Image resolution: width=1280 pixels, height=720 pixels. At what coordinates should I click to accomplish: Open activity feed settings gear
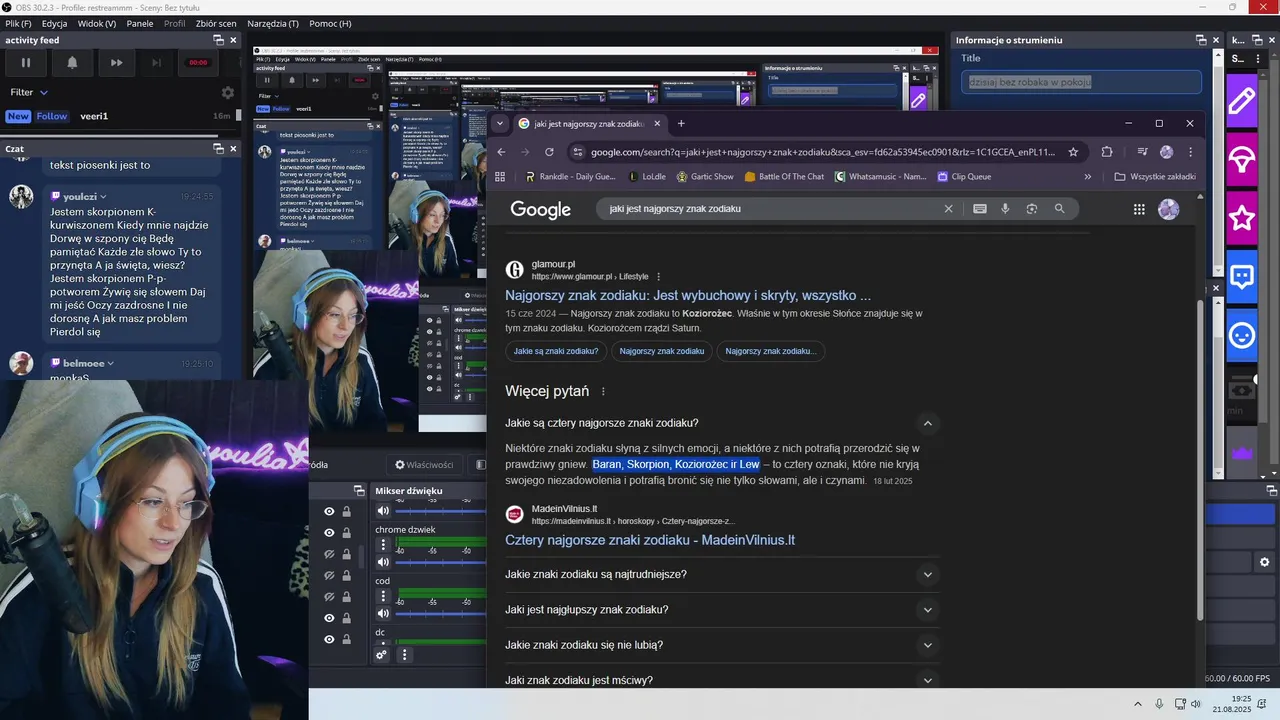(228, 92)
